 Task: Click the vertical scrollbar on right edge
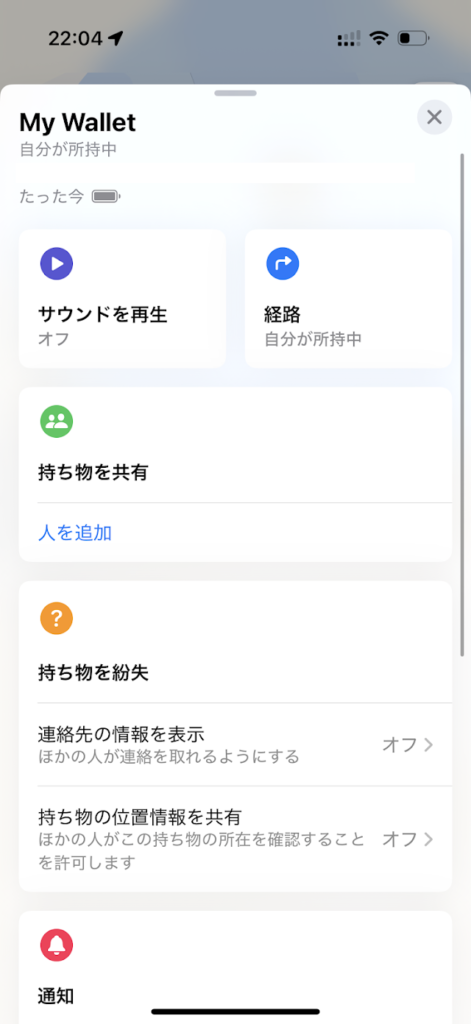463,405
